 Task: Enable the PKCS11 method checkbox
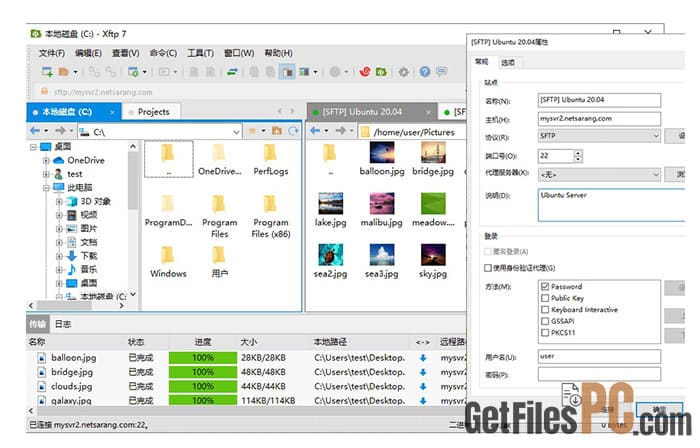tap(545, 333)
